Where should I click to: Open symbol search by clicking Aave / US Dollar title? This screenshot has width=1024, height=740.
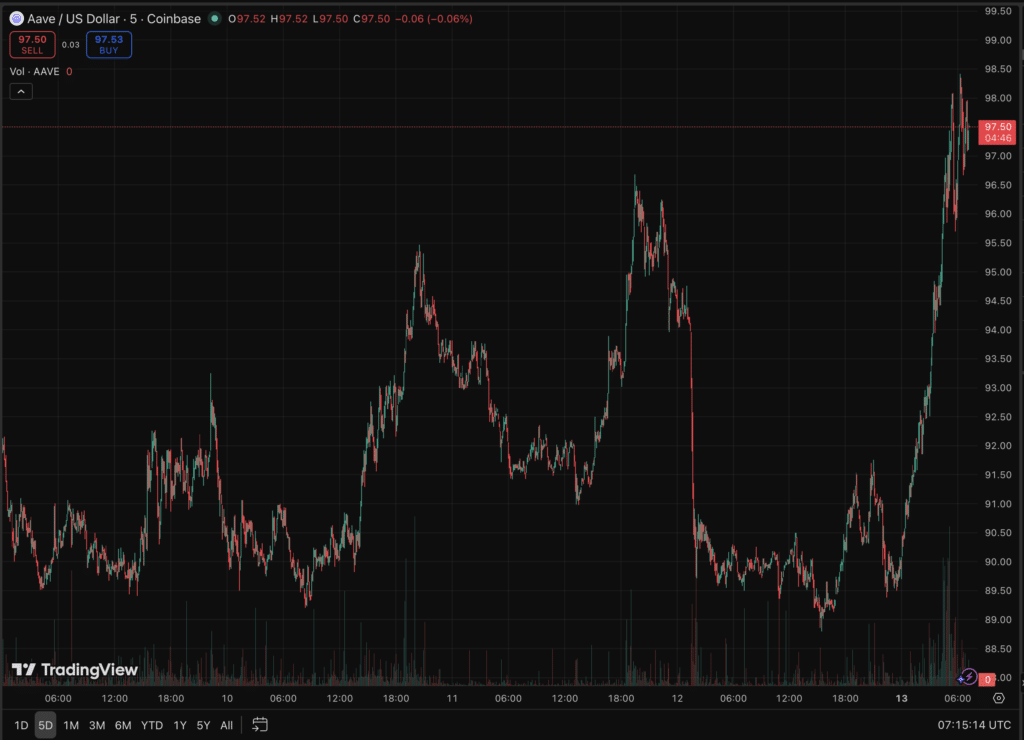click(75, 18)
